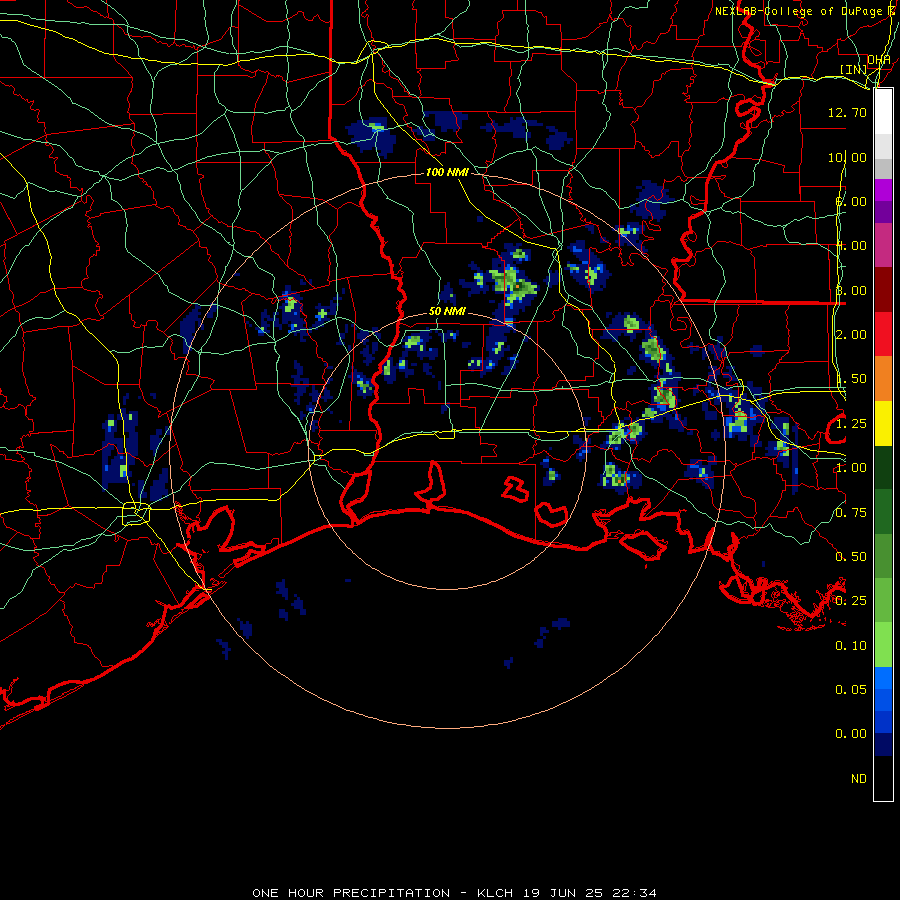Click the 0.05 legend value
This screenshot has height=900, width=900.
(x=851, y=690)
